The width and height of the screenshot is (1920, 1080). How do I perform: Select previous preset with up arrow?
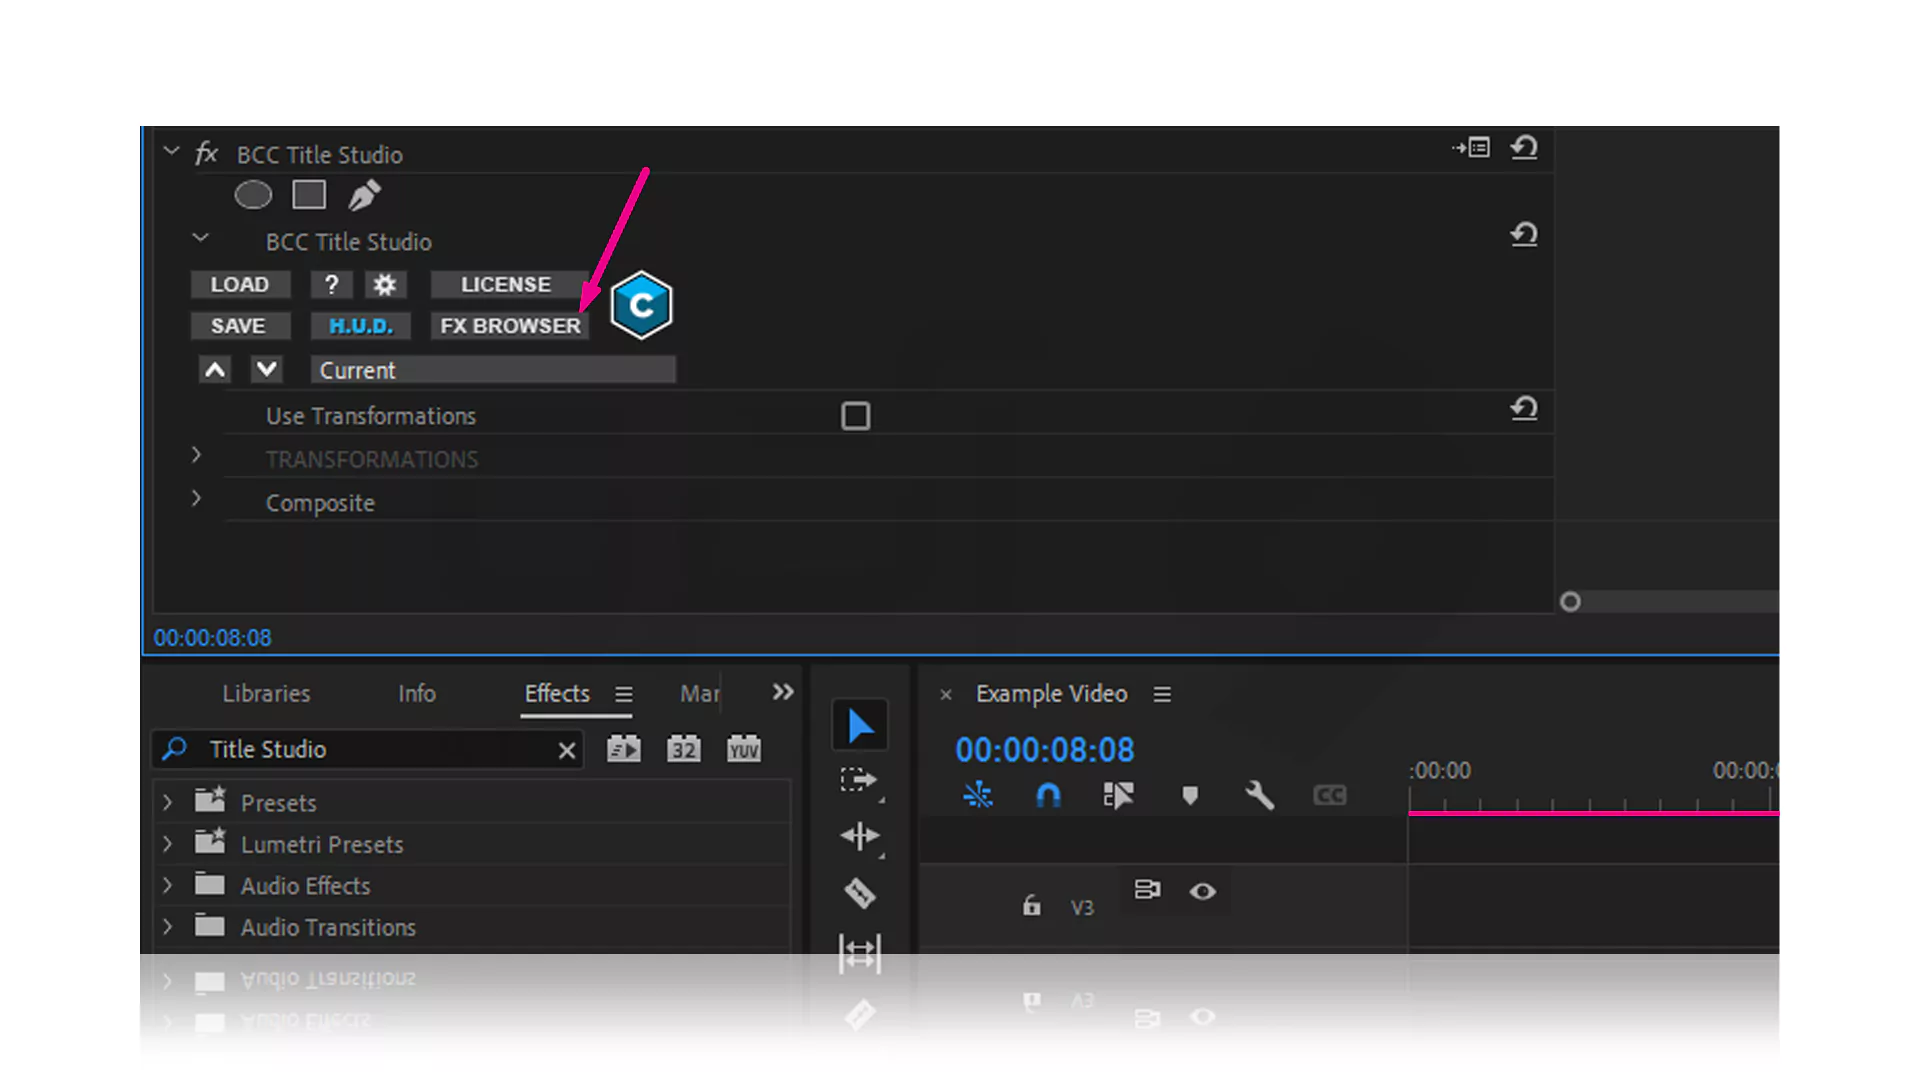pyautogui.click(x=214, y=370)
